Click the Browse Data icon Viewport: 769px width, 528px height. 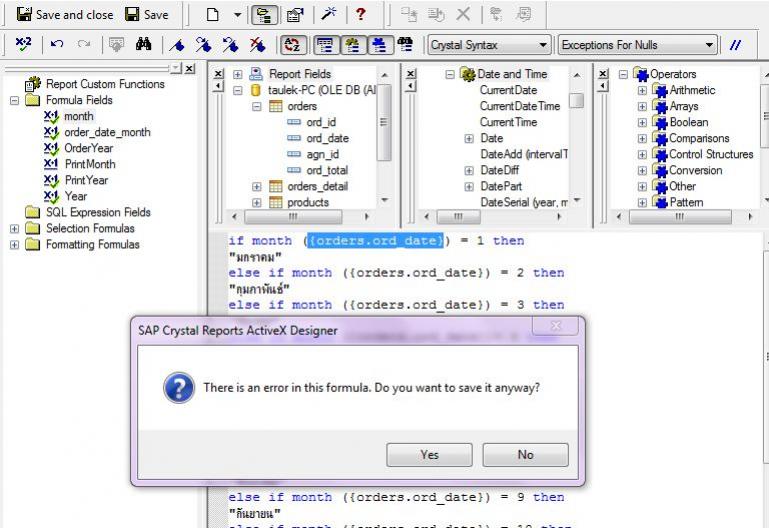116,45
